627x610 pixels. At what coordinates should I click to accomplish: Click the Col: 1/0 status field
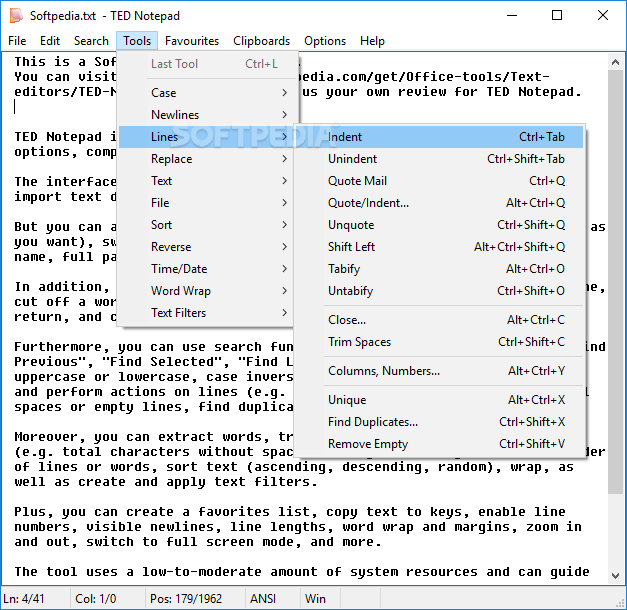pyautogui.click(x=107, y=598)
